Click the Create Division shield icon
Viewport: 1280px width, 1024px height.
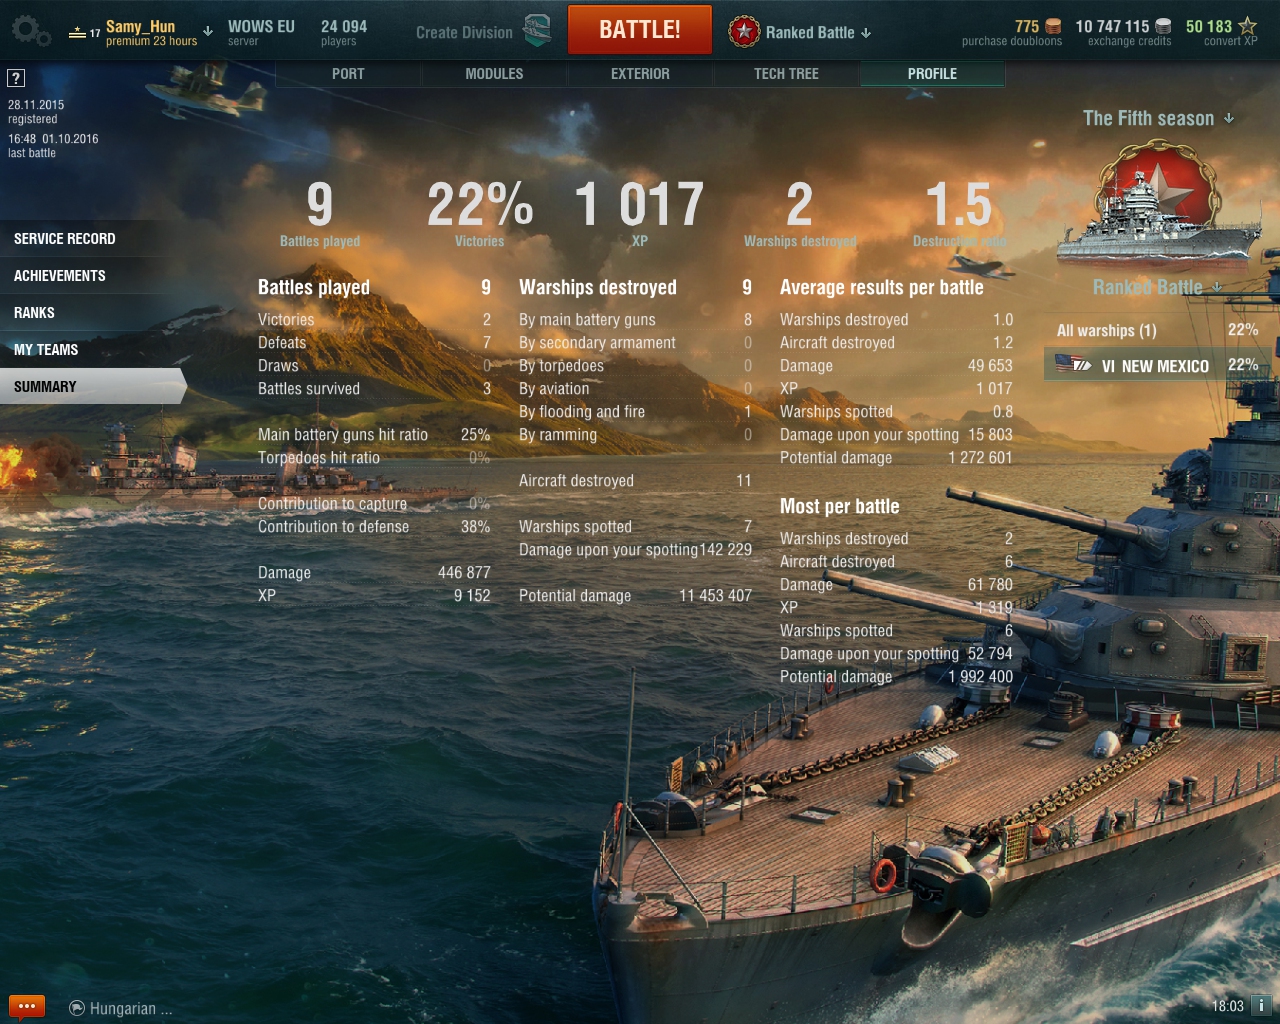538,31
